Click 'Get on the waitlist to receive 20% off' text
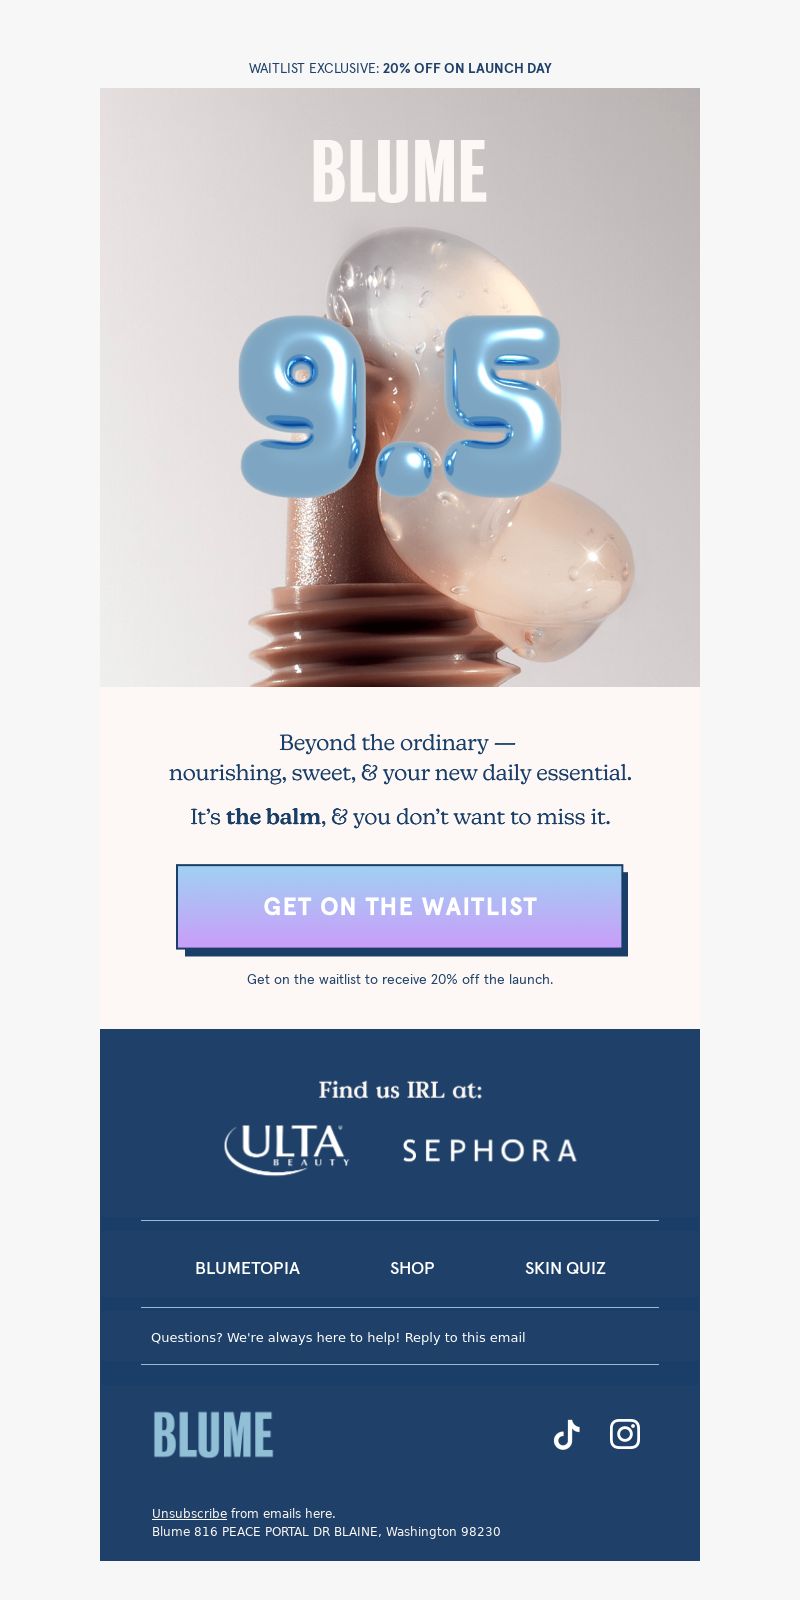800x1600 pixels. tap(400, 979)
